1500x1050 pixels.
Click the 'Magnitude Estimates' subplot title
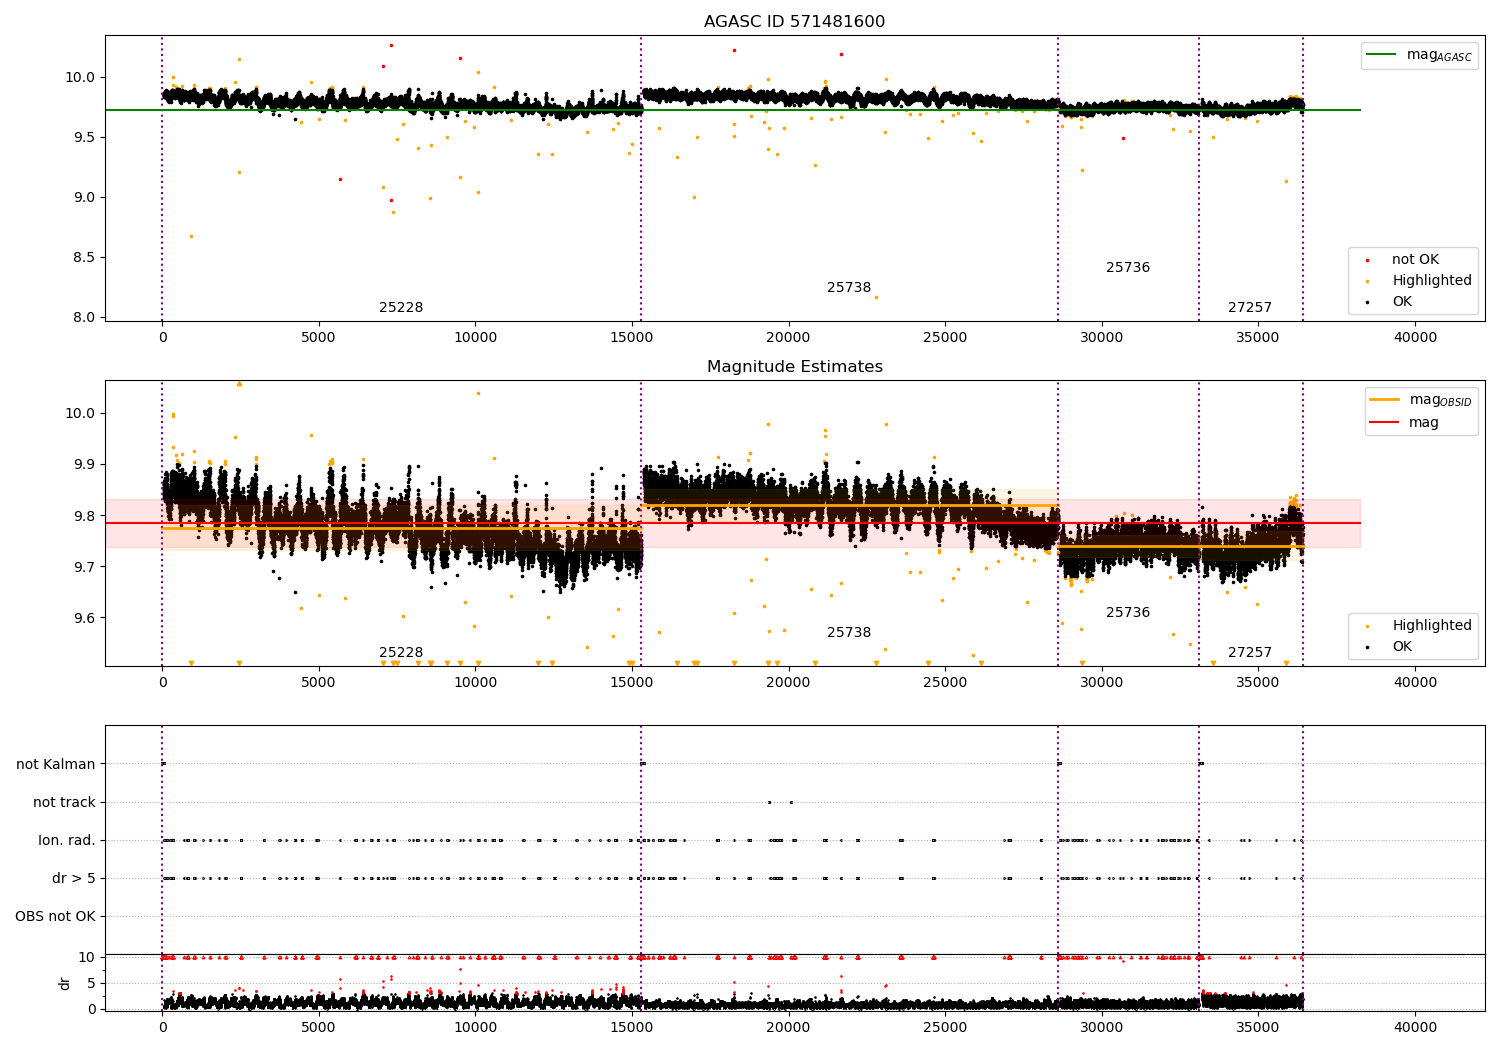tap(794, 367)
